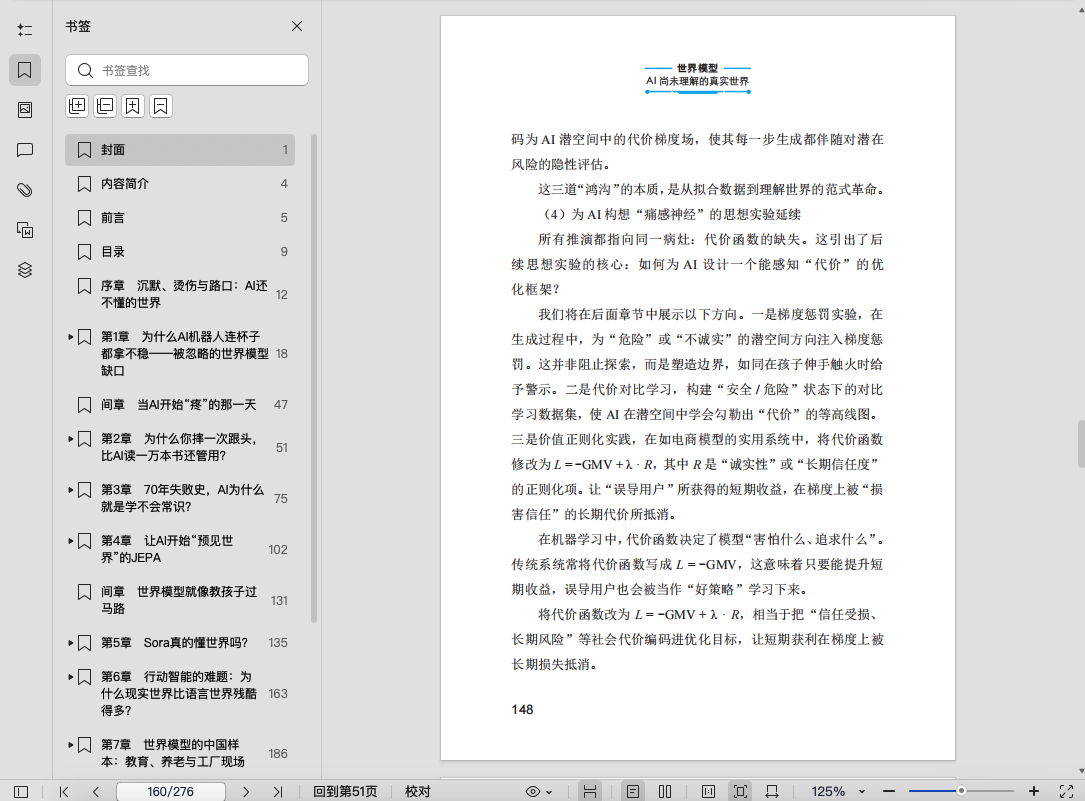Expand the 第1章 bookmark arrow

click(x=71, y=337)
